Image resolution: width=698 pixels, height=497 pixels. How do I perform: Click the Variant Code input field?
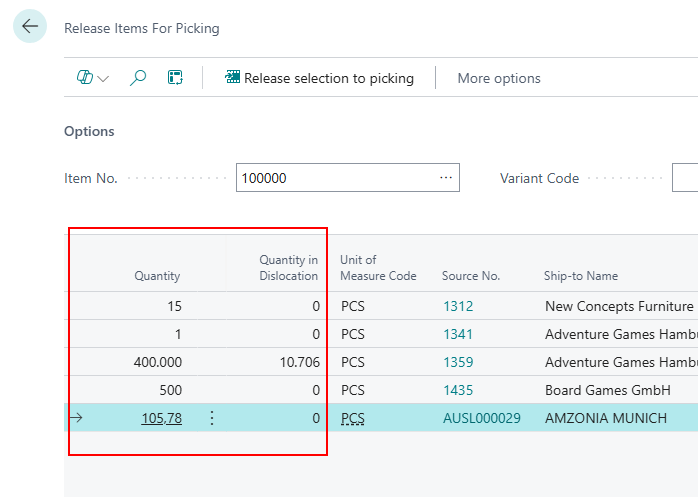click(x=685, y=178)
